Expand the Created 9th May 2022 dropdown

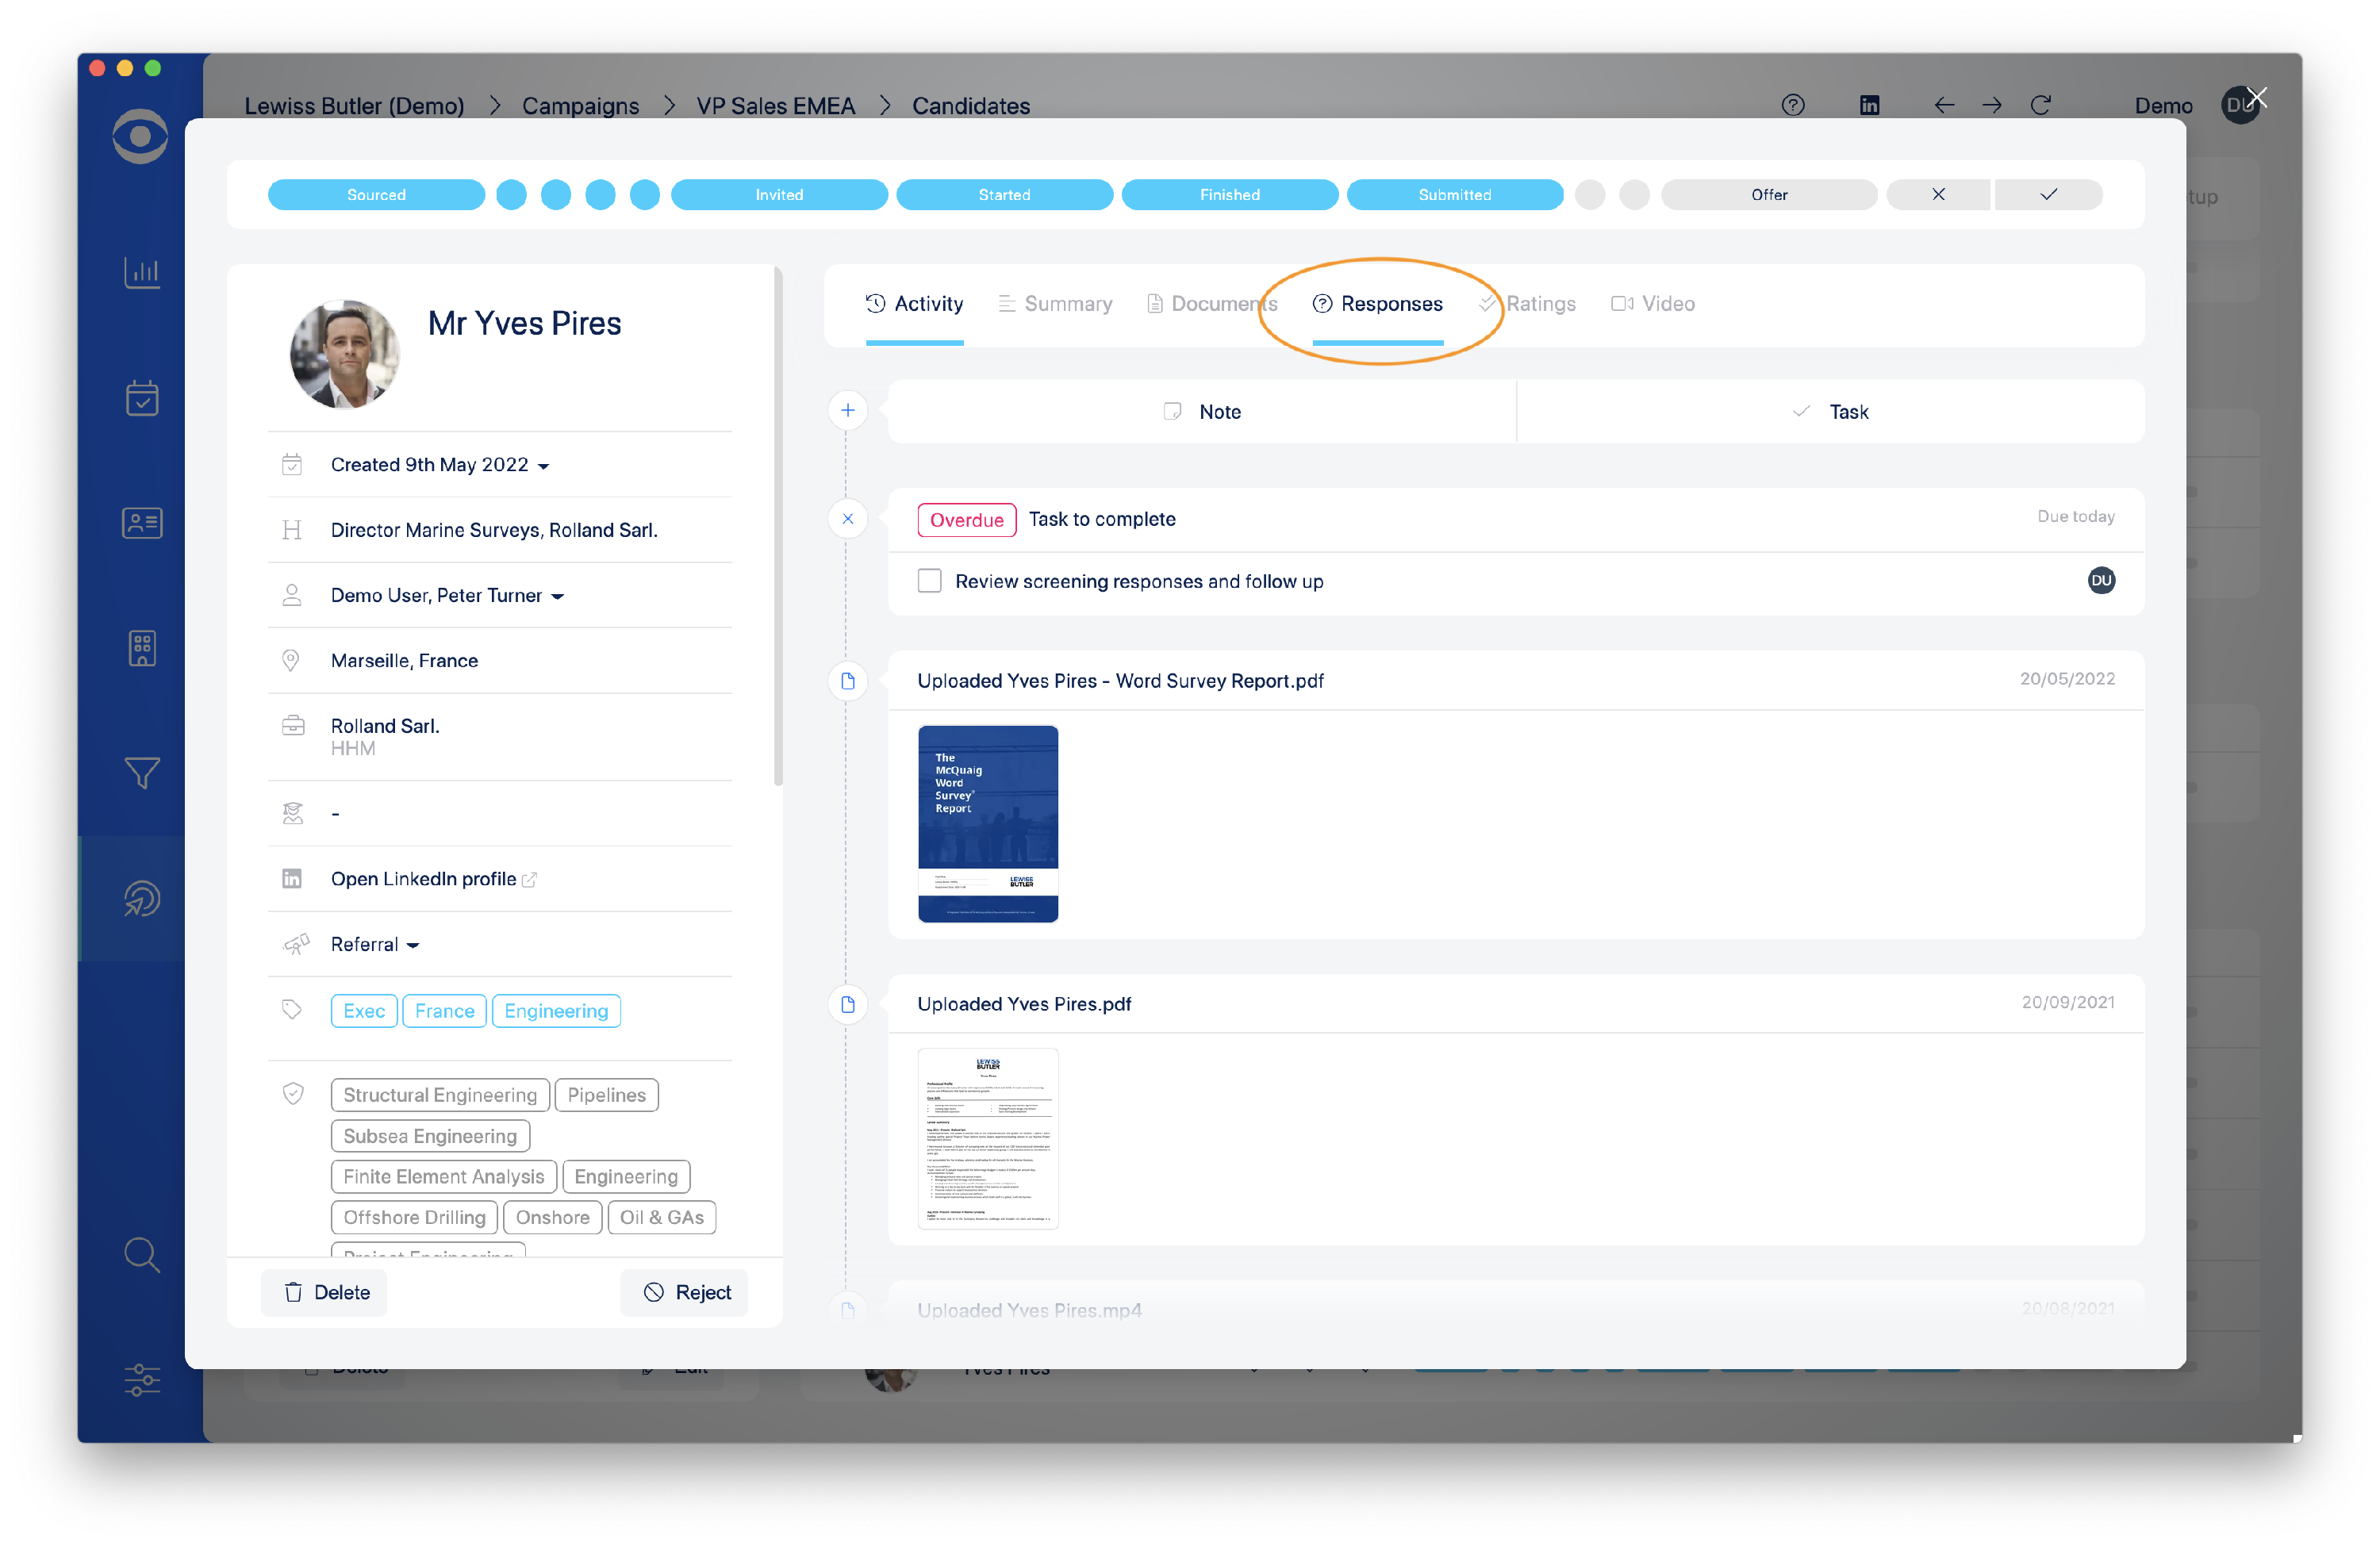[440, 465]
